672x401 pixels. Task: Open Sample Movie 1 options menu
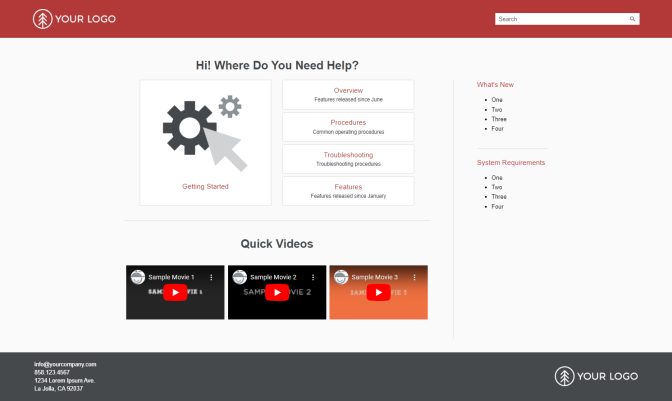211,277
